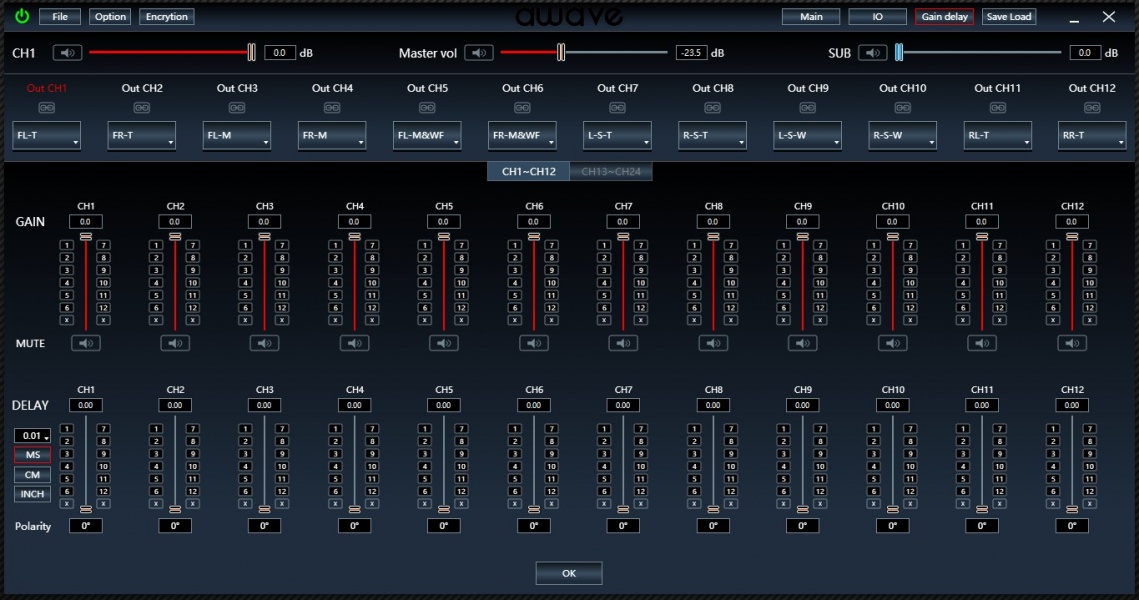Mute gain CH3 speaker button
The image size is (1139, 600).
click(x=264, y=343)
